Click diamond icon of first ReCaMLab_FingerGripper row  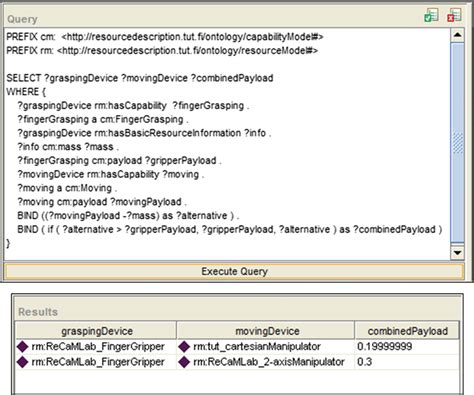tap(23, 347)
